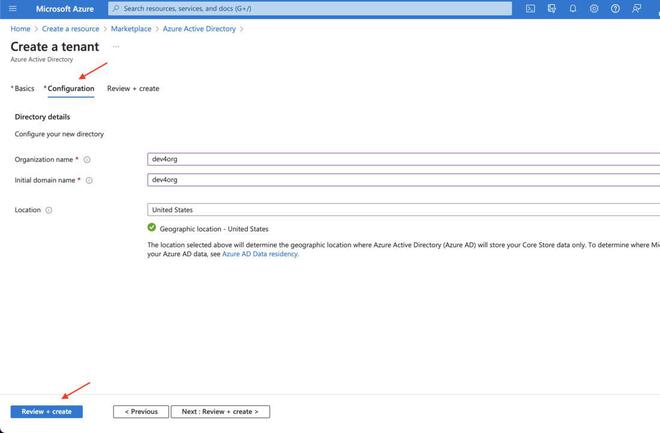Click the search magnifier icon

tap(116, 8)
